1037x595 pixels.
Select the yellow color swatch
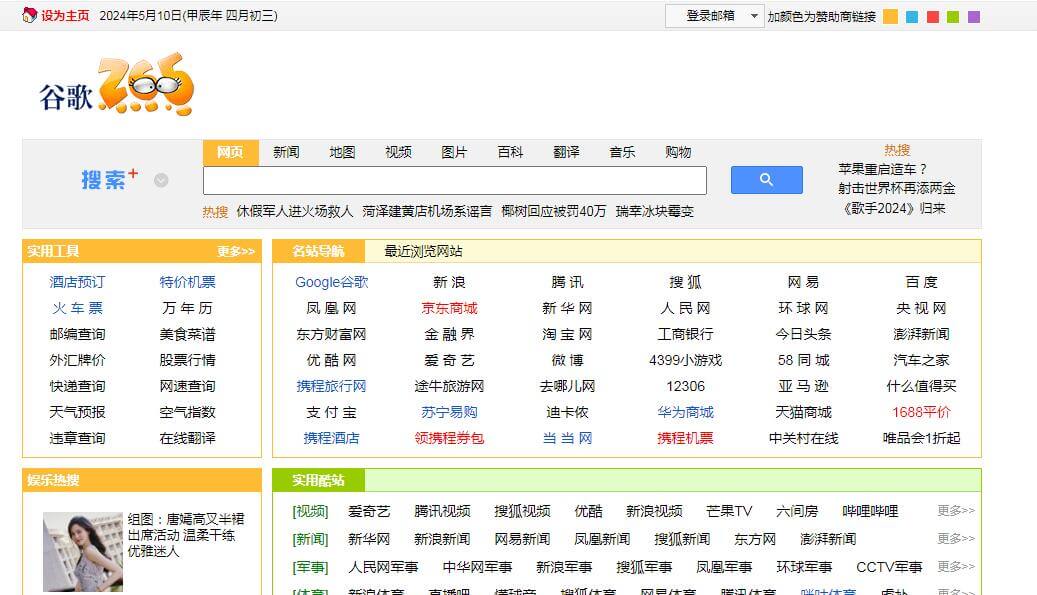point(890,17)
